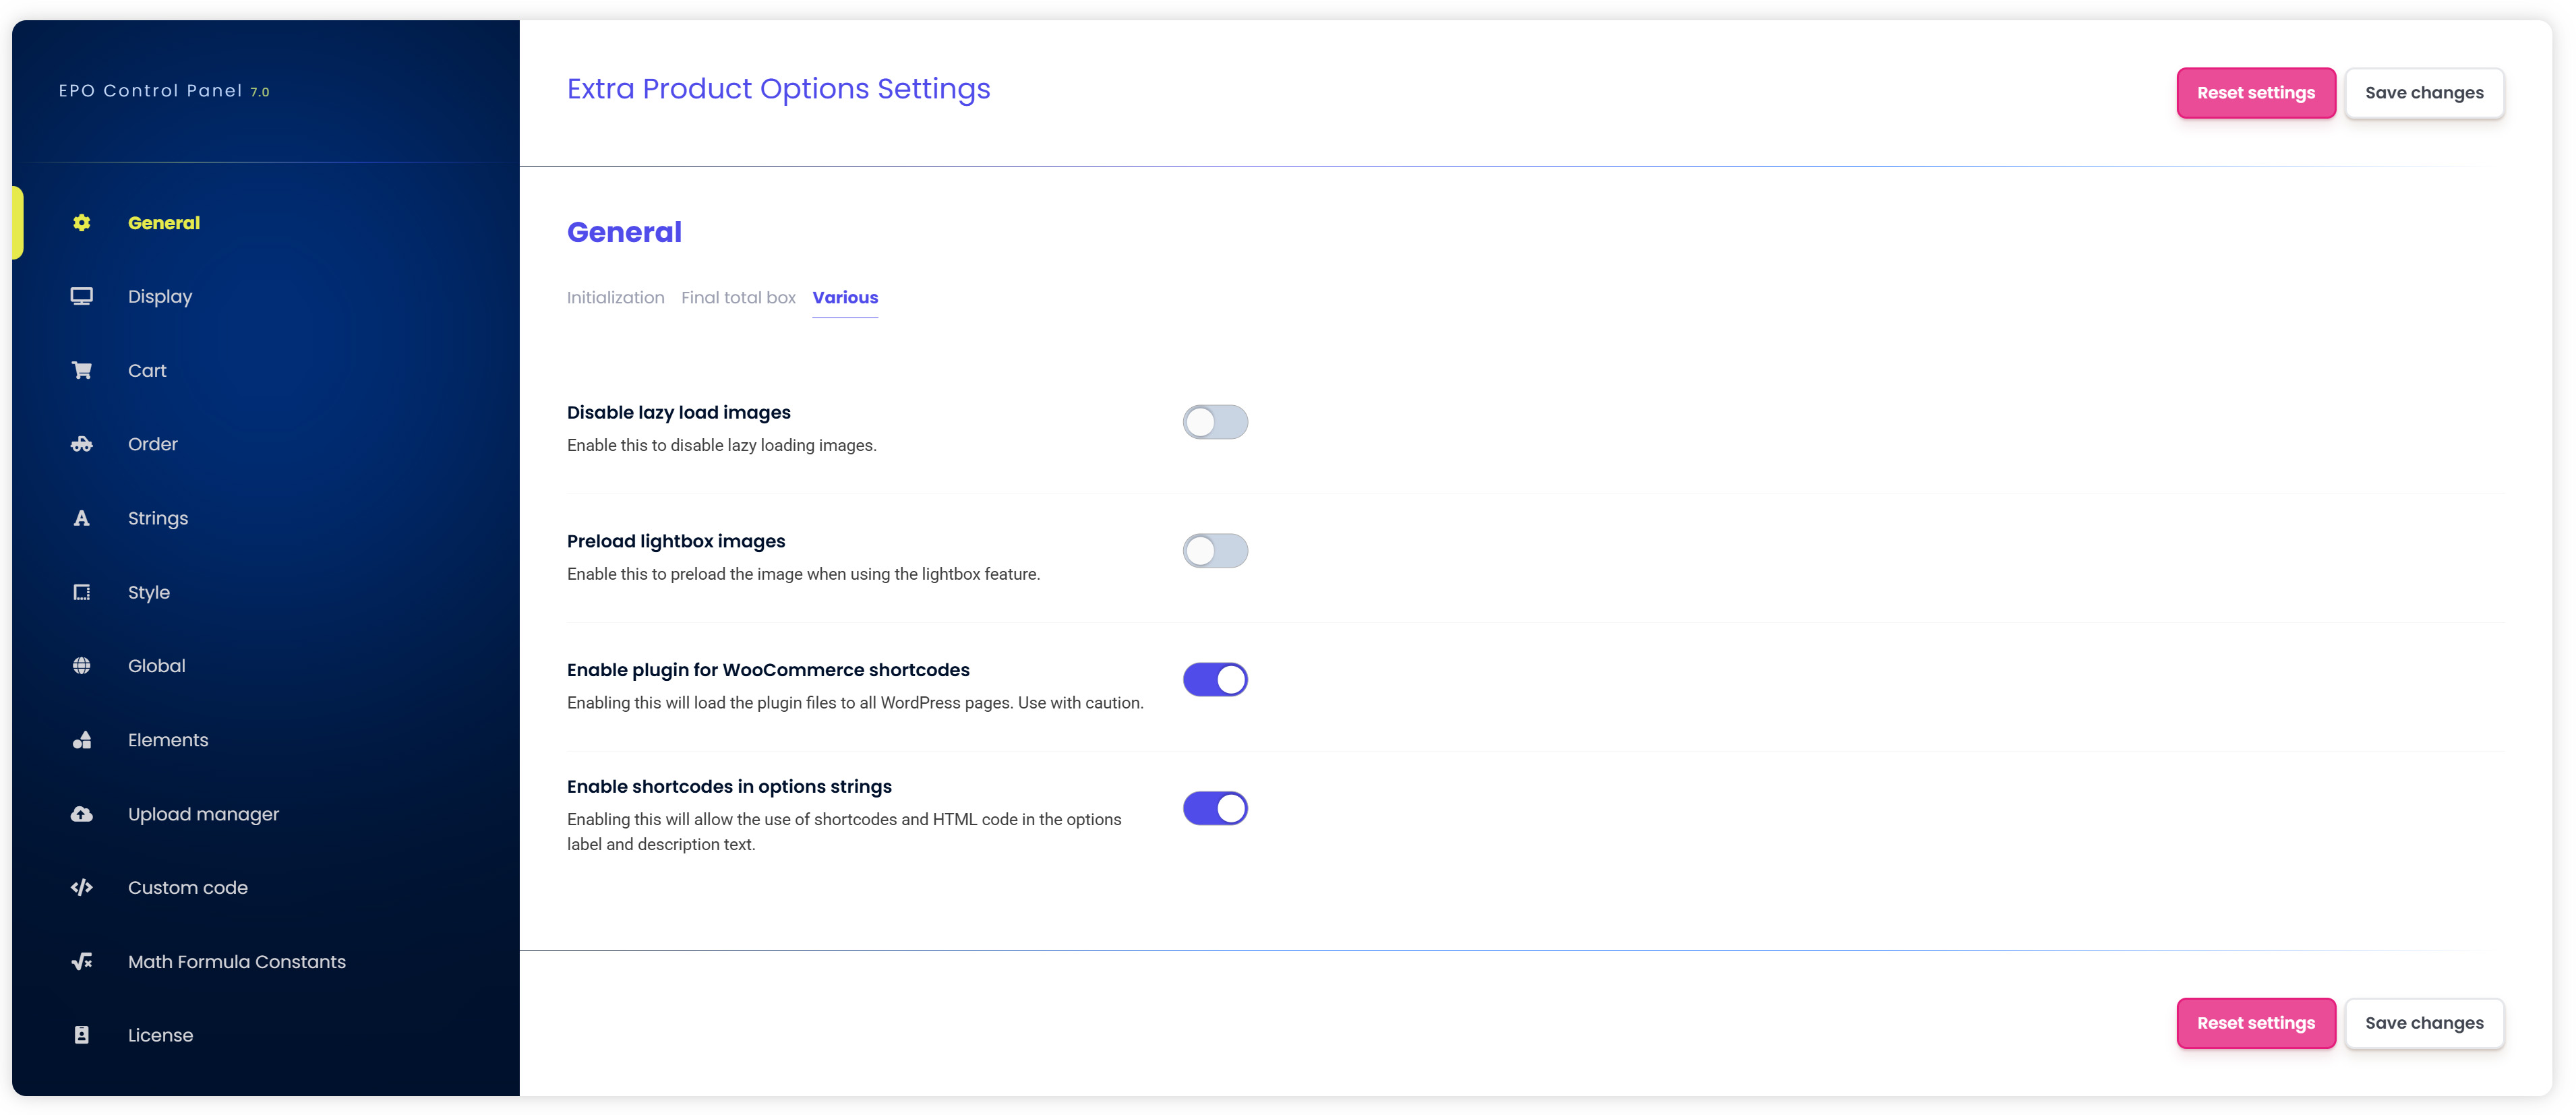The image size is (2576, 1115).
Task: Select the code brackets icon for Custom code
Action: (x=81, y=887)
